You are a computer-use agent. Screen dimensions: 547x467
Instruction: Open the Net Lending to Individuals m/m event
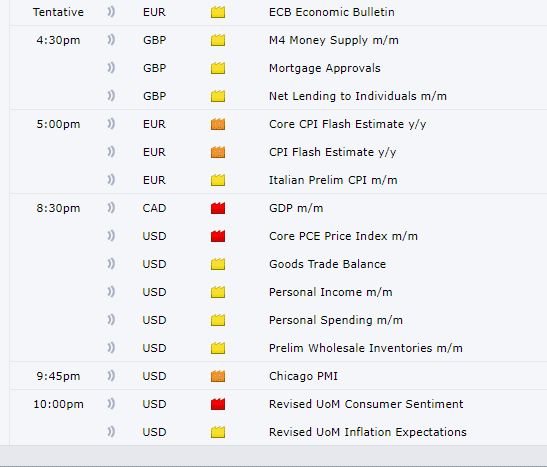coord(358,96)
